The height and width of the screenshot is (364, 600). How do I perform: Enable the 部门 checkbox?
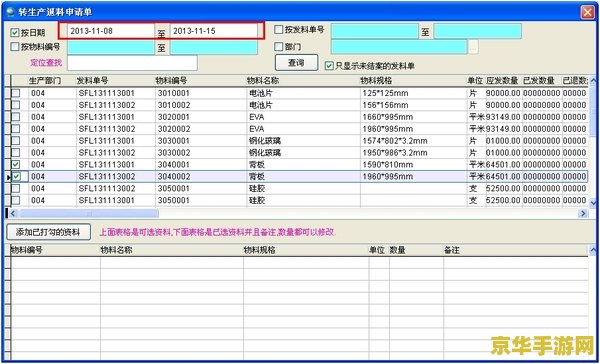pos(279,47)
